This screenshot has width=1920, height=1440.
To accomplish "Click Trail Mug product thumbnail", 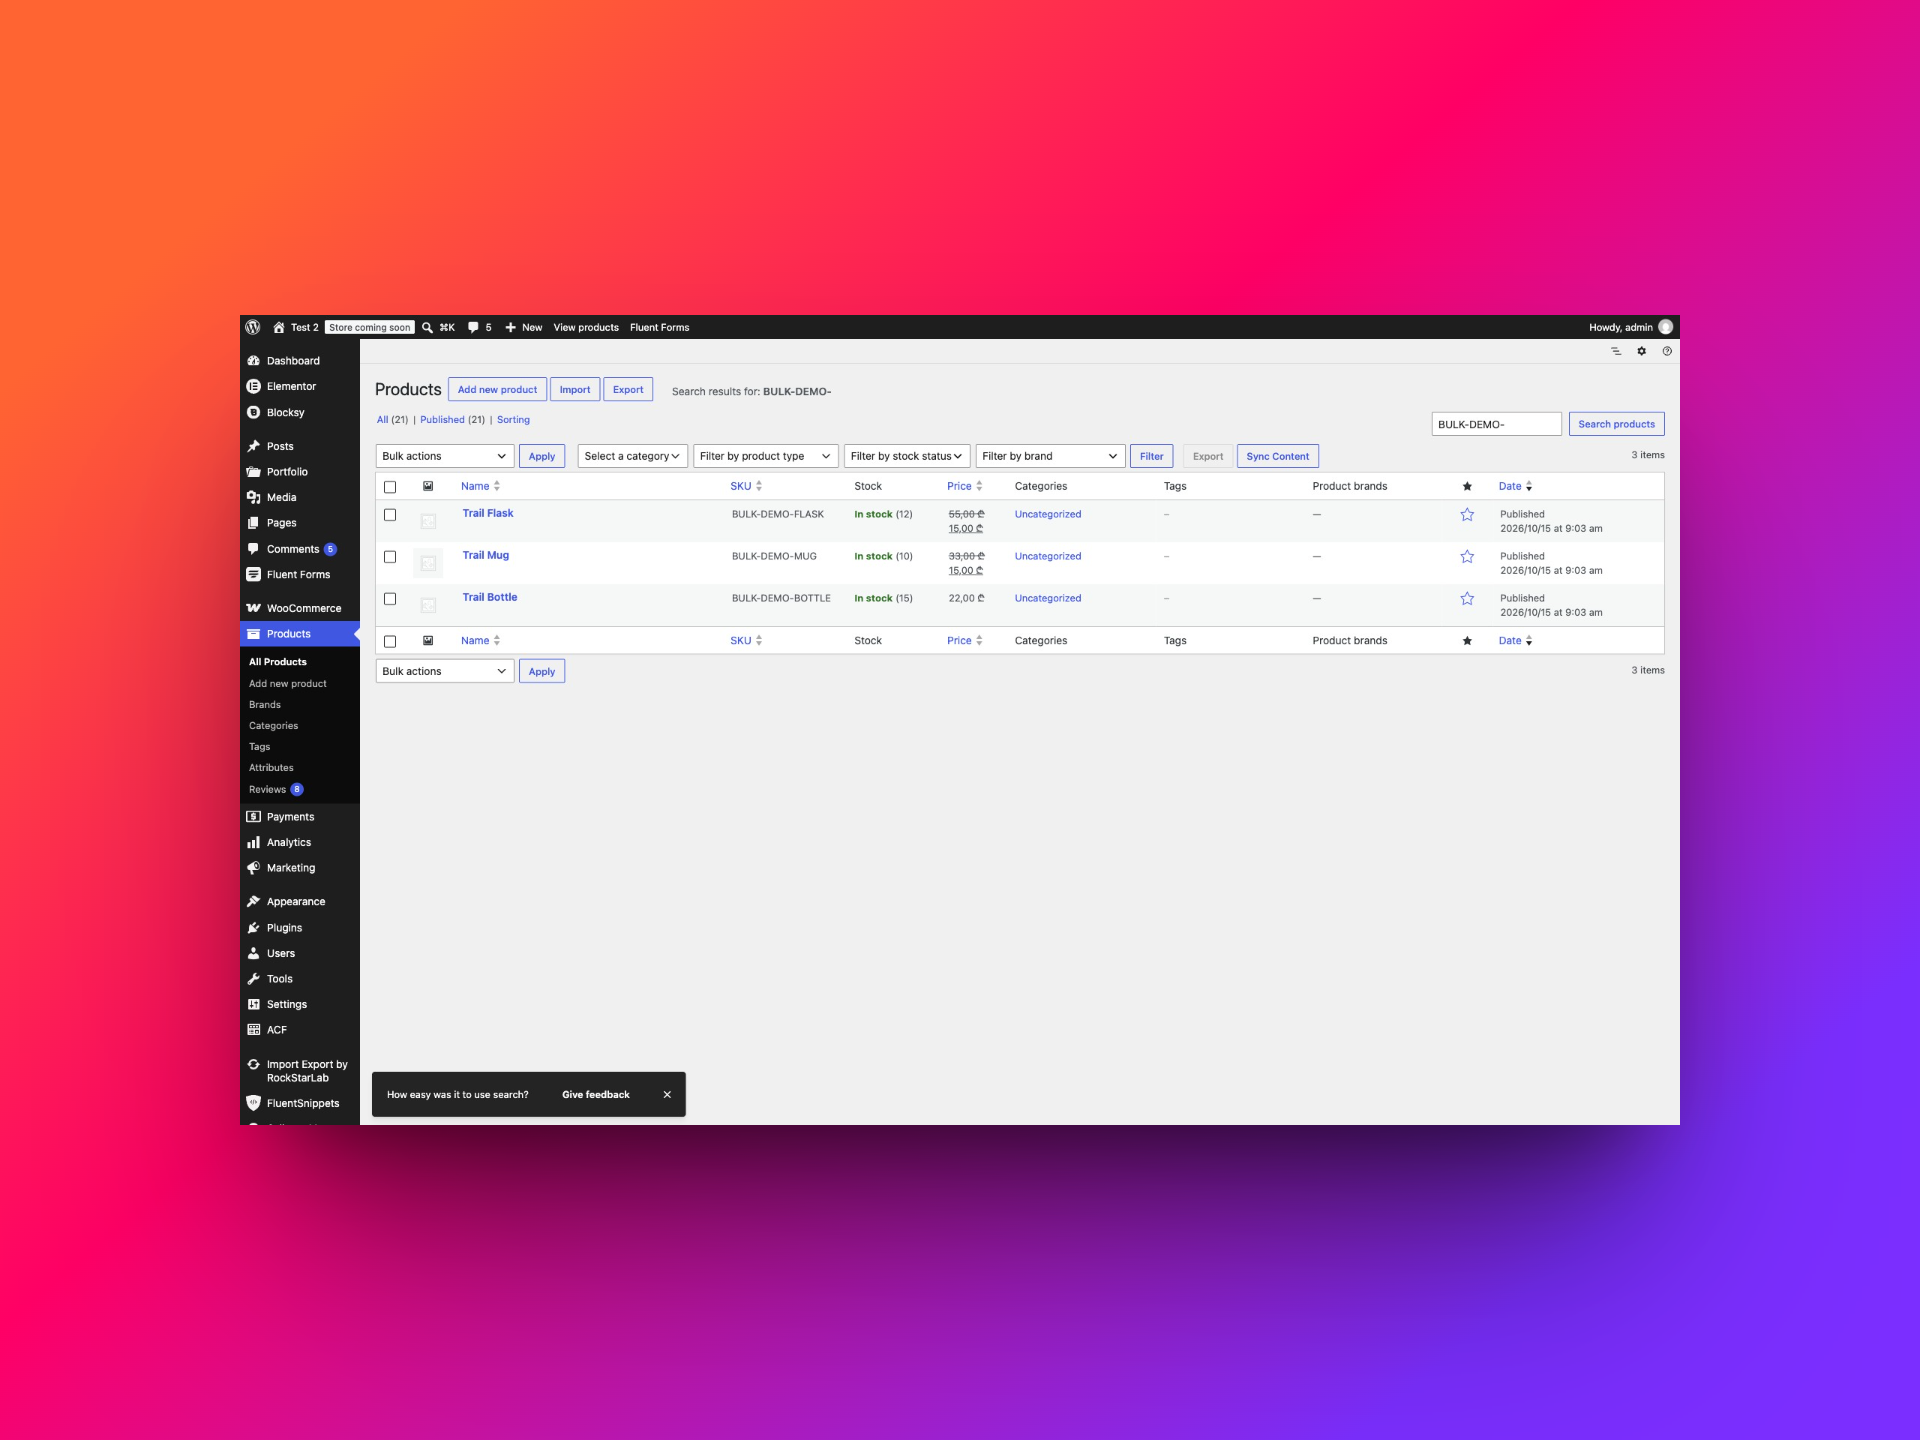I will tap(428, 563).
